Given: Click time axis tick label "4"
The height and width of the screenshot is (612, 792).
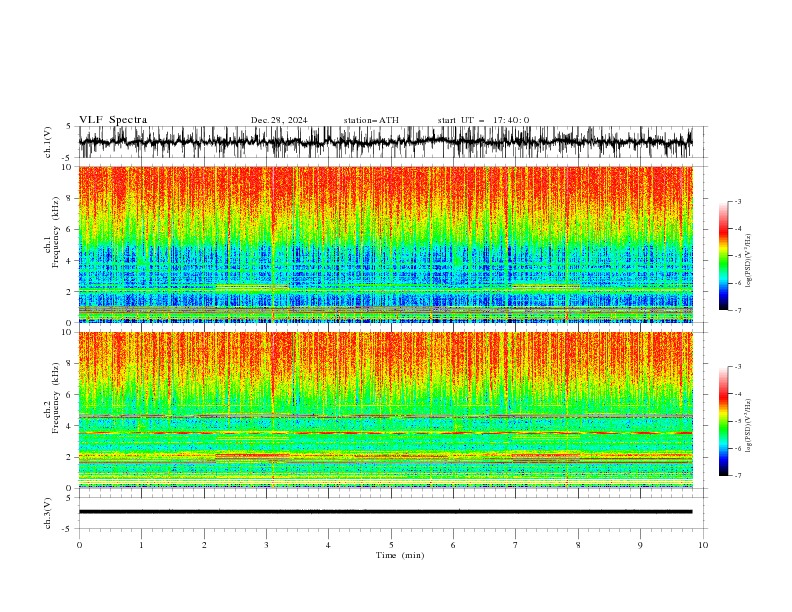Looking at the screenshot, I should click(x=329, y=545).
